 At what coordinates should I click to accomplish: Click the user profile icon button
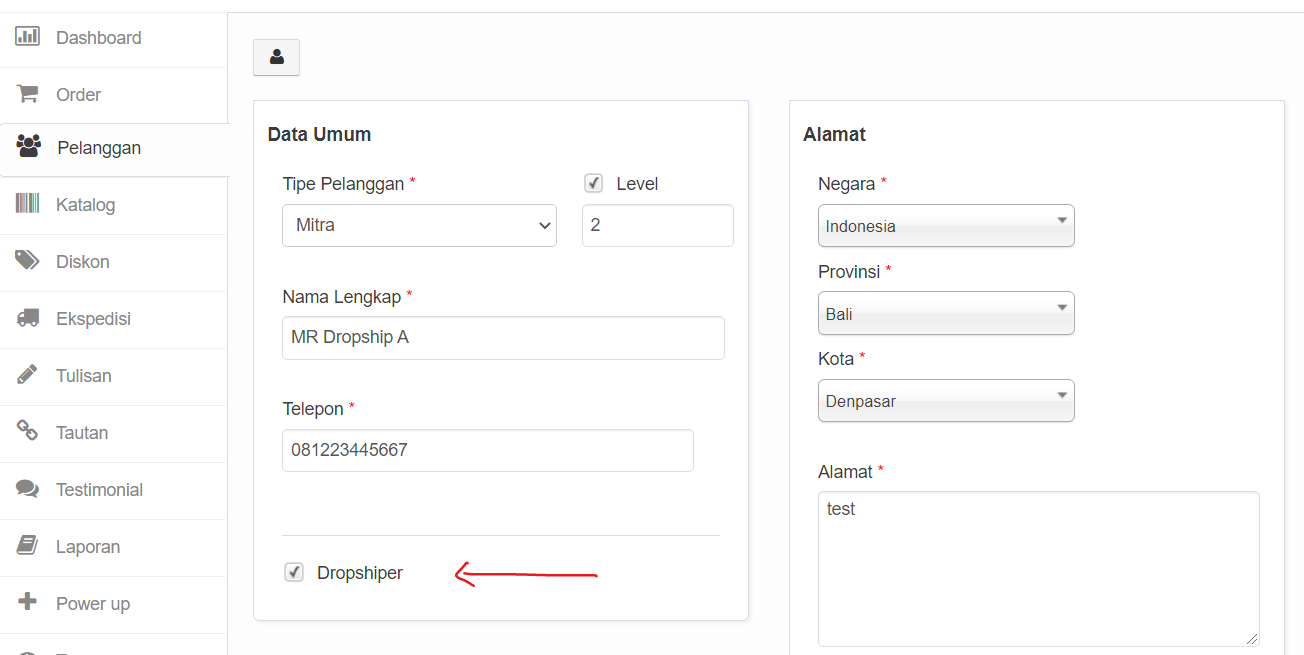coord(276,57)
